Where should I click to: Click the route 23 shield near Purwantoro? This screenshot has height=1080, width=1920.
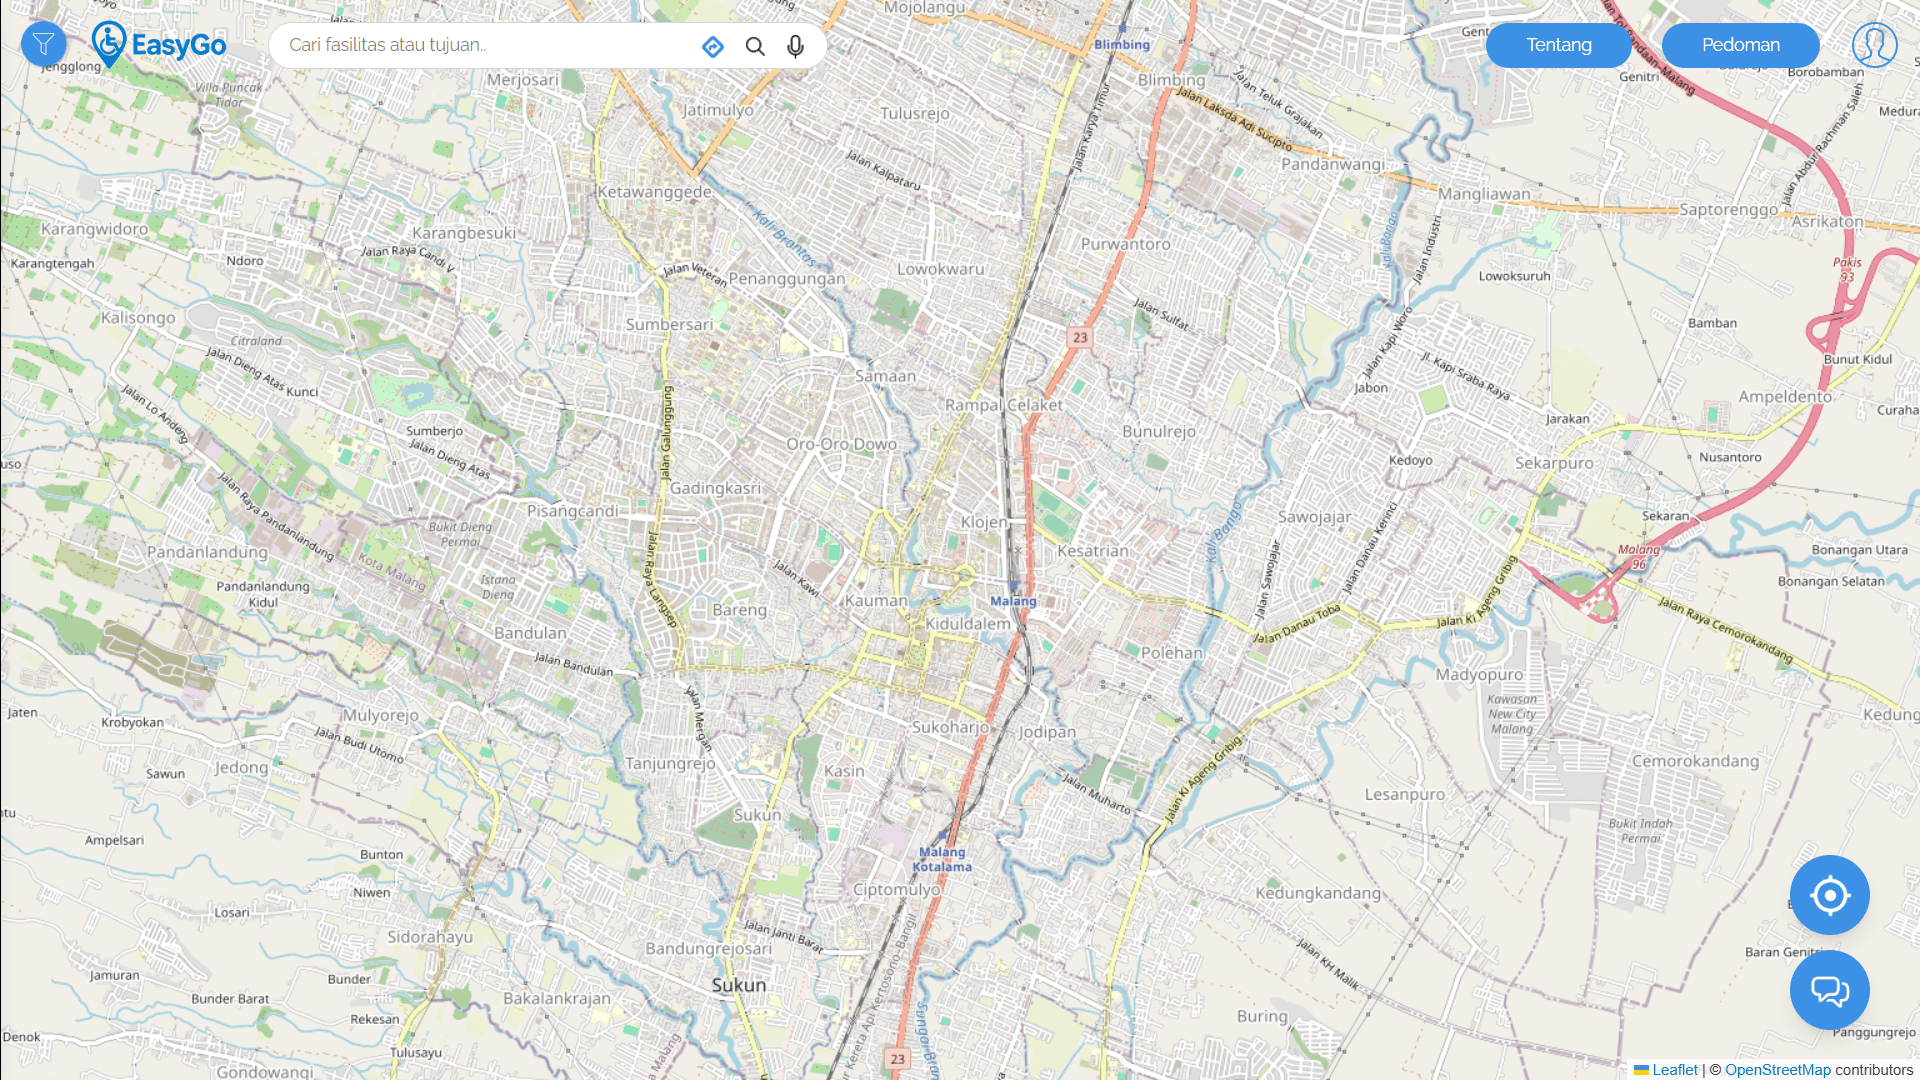(x=1080, y=338)
